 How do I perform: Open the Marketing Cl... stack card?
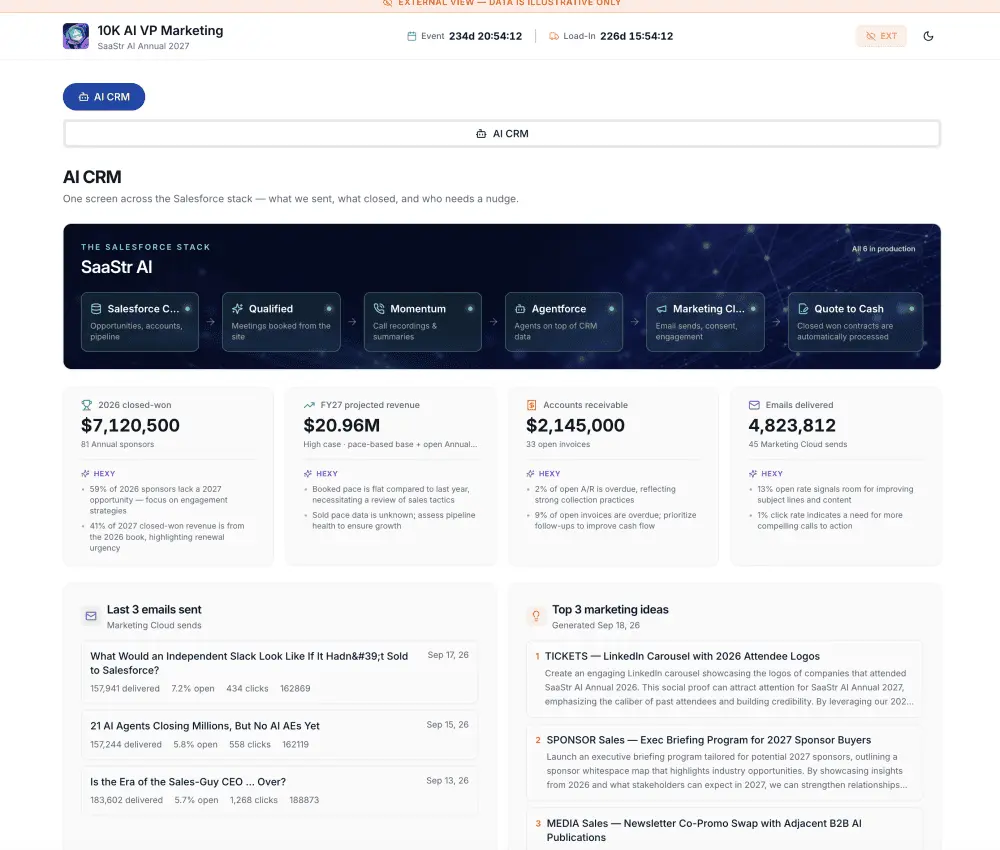tap(705, 322)
